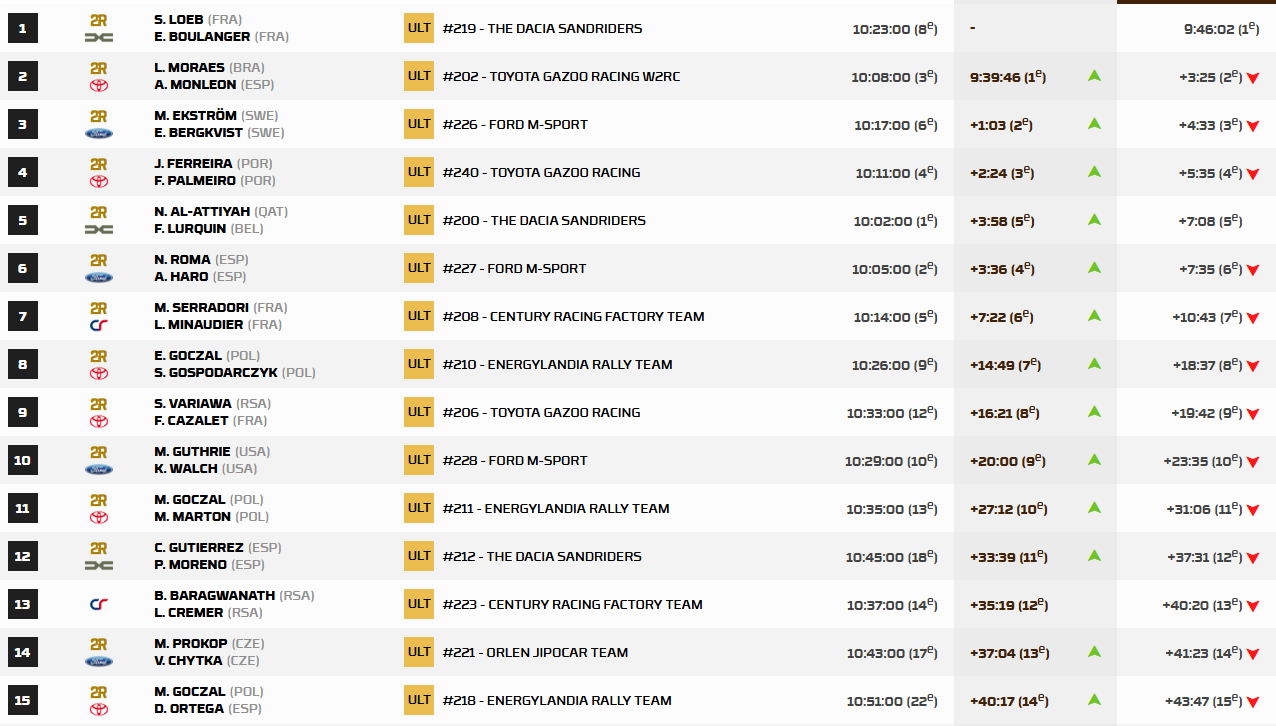Click the Toyota logo in L. Moraes row
The height and width of the screenshot is (726, 1276).
[99, 85]
